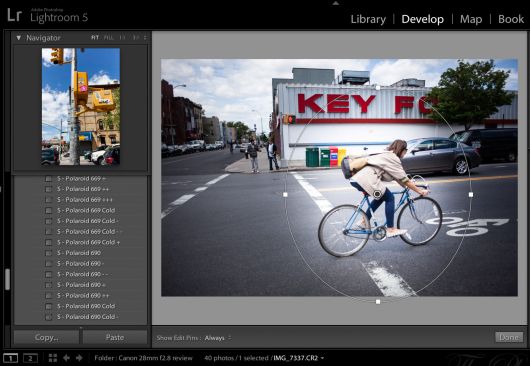Click preset icon for Polaroid 690 +
Image resolution: width=530 pixels, height=366 pixels.
click(49, 285)
